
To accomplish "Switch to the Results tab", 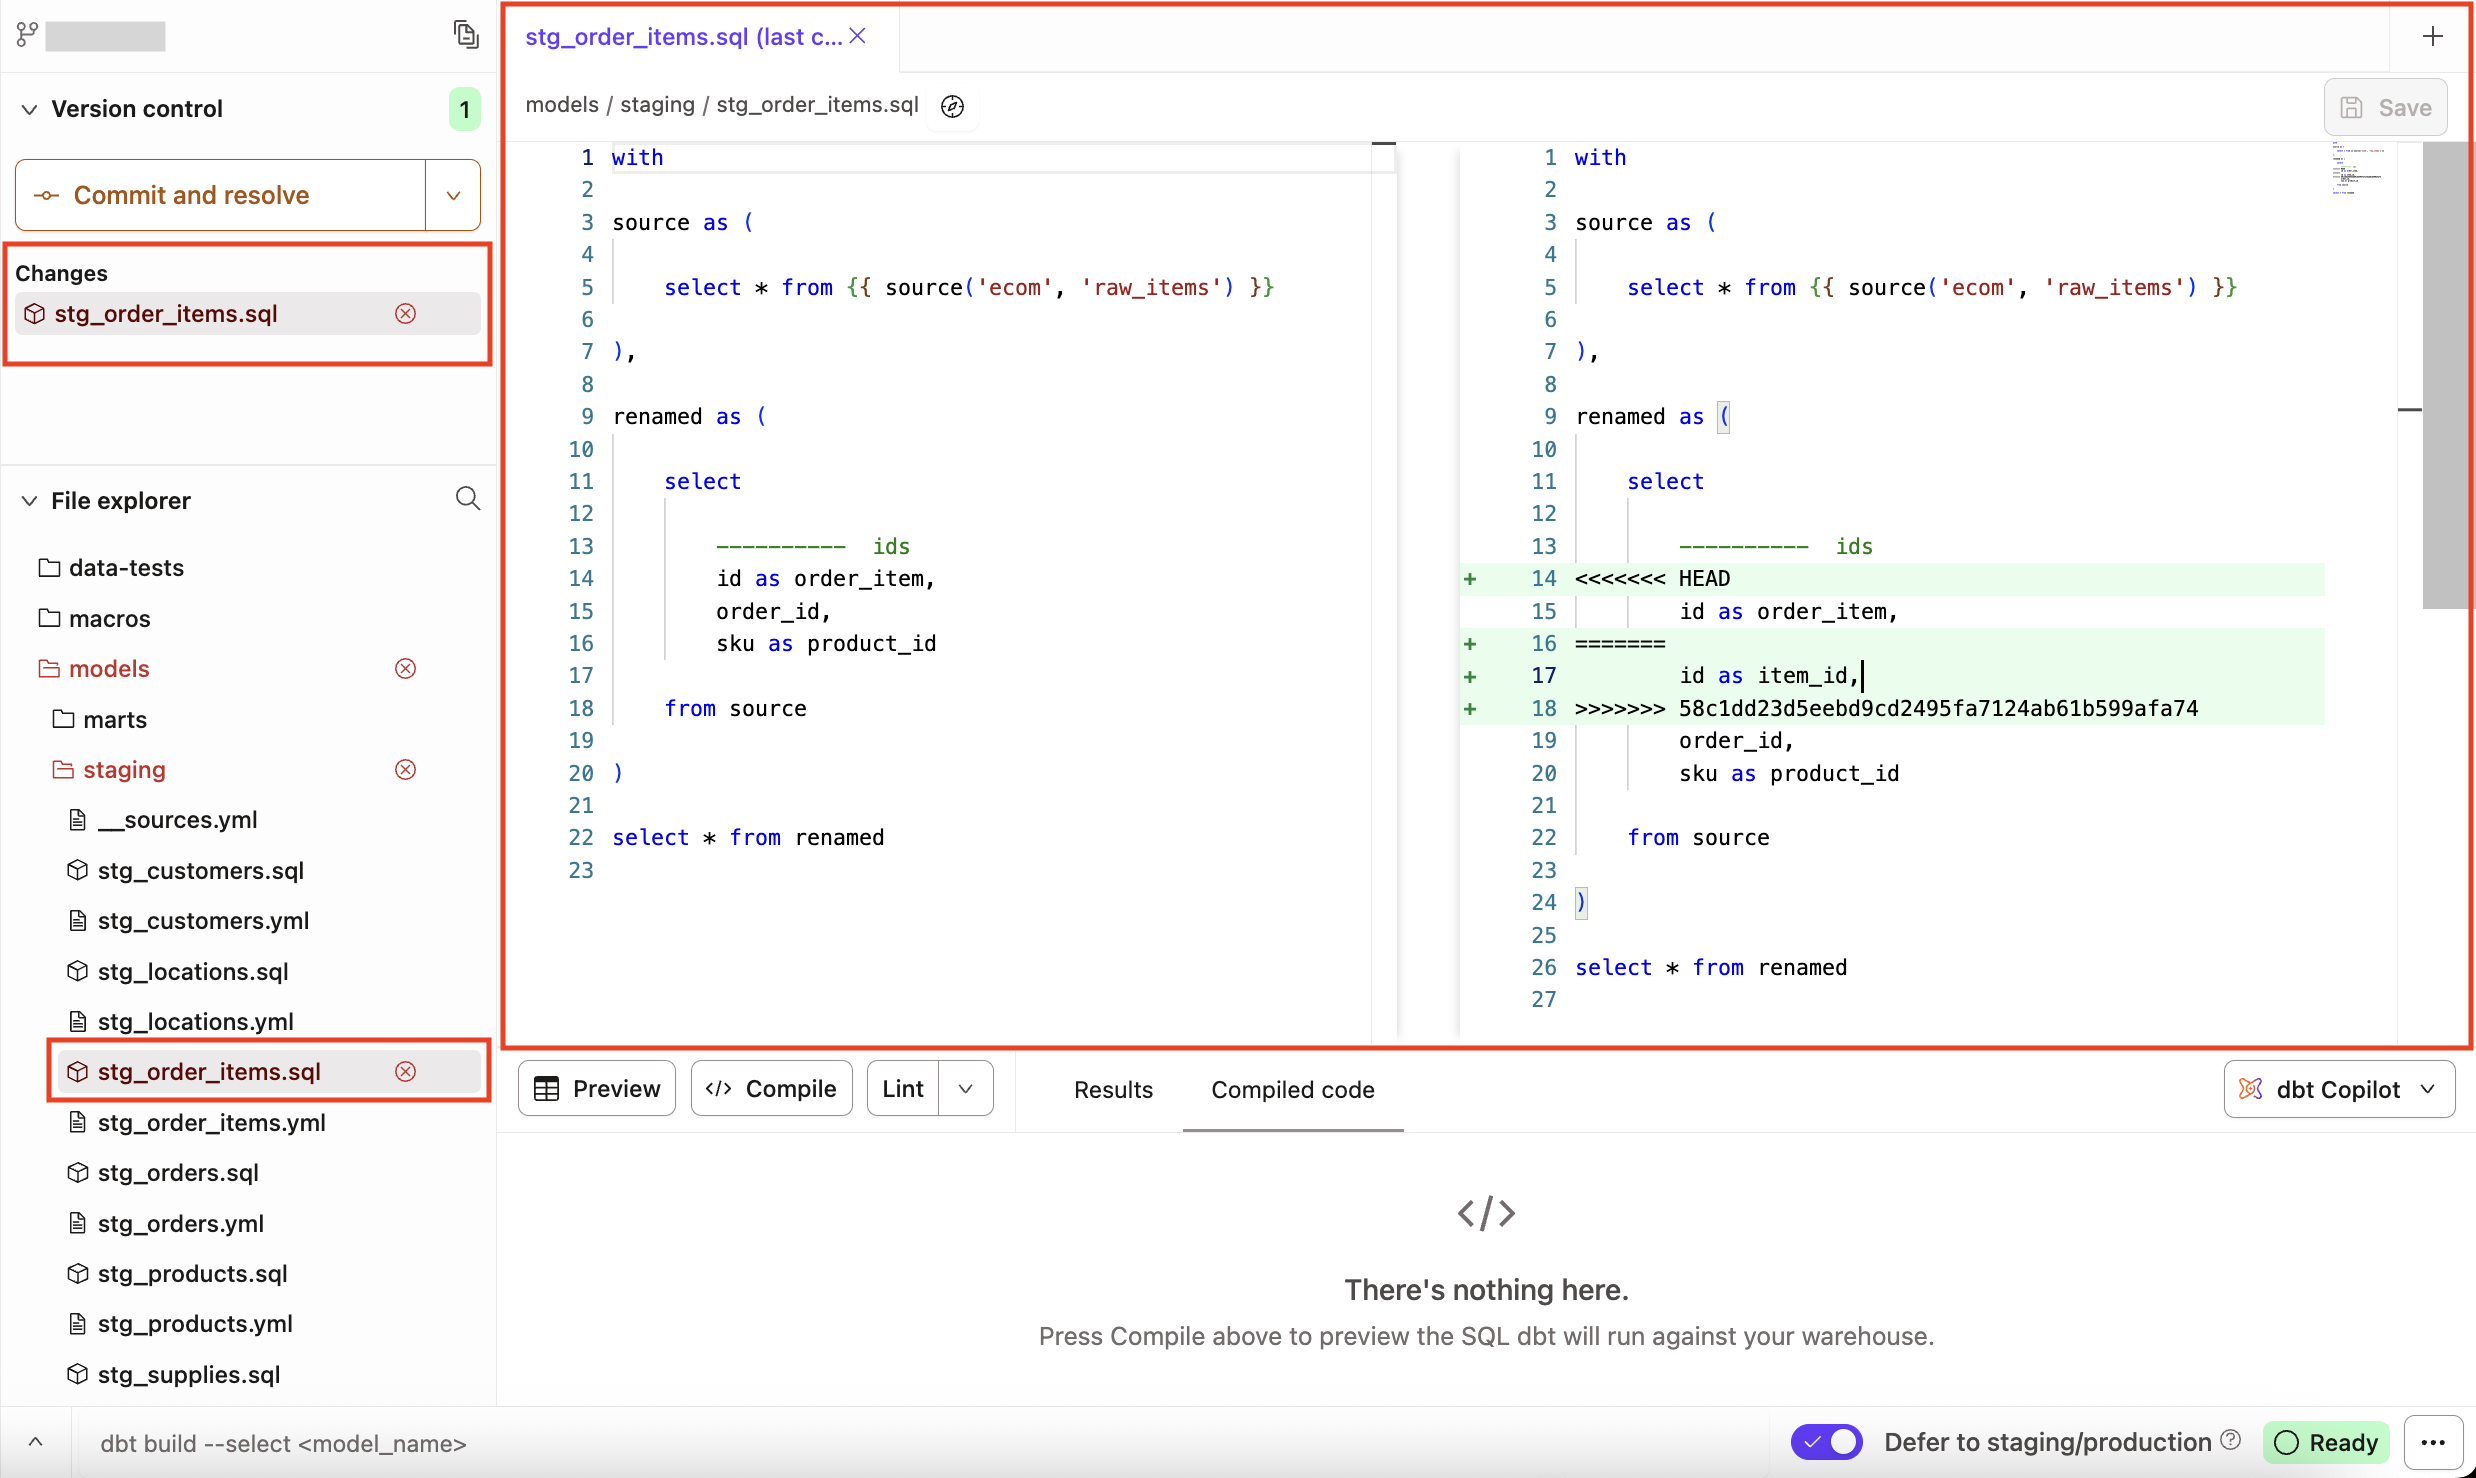I will 1113,1090.
